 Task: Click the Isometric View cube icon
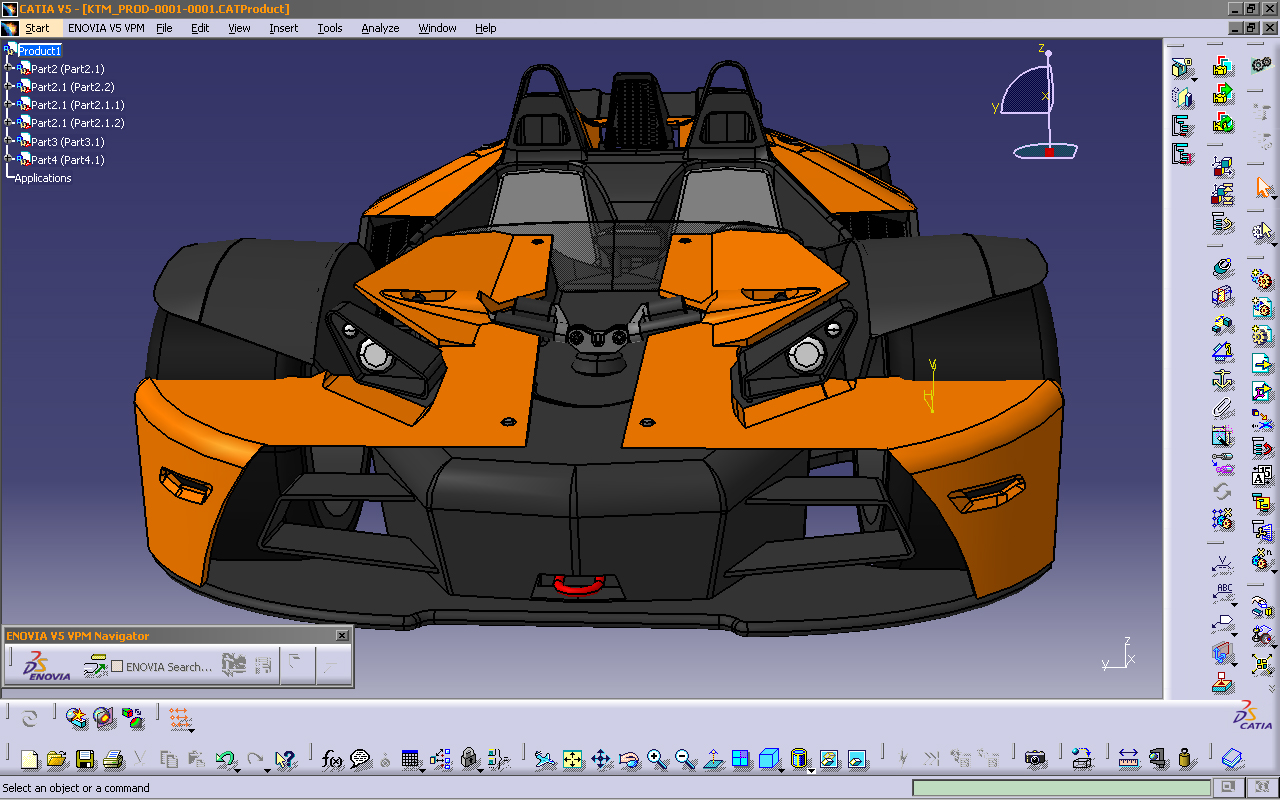[x=768, y=760]
